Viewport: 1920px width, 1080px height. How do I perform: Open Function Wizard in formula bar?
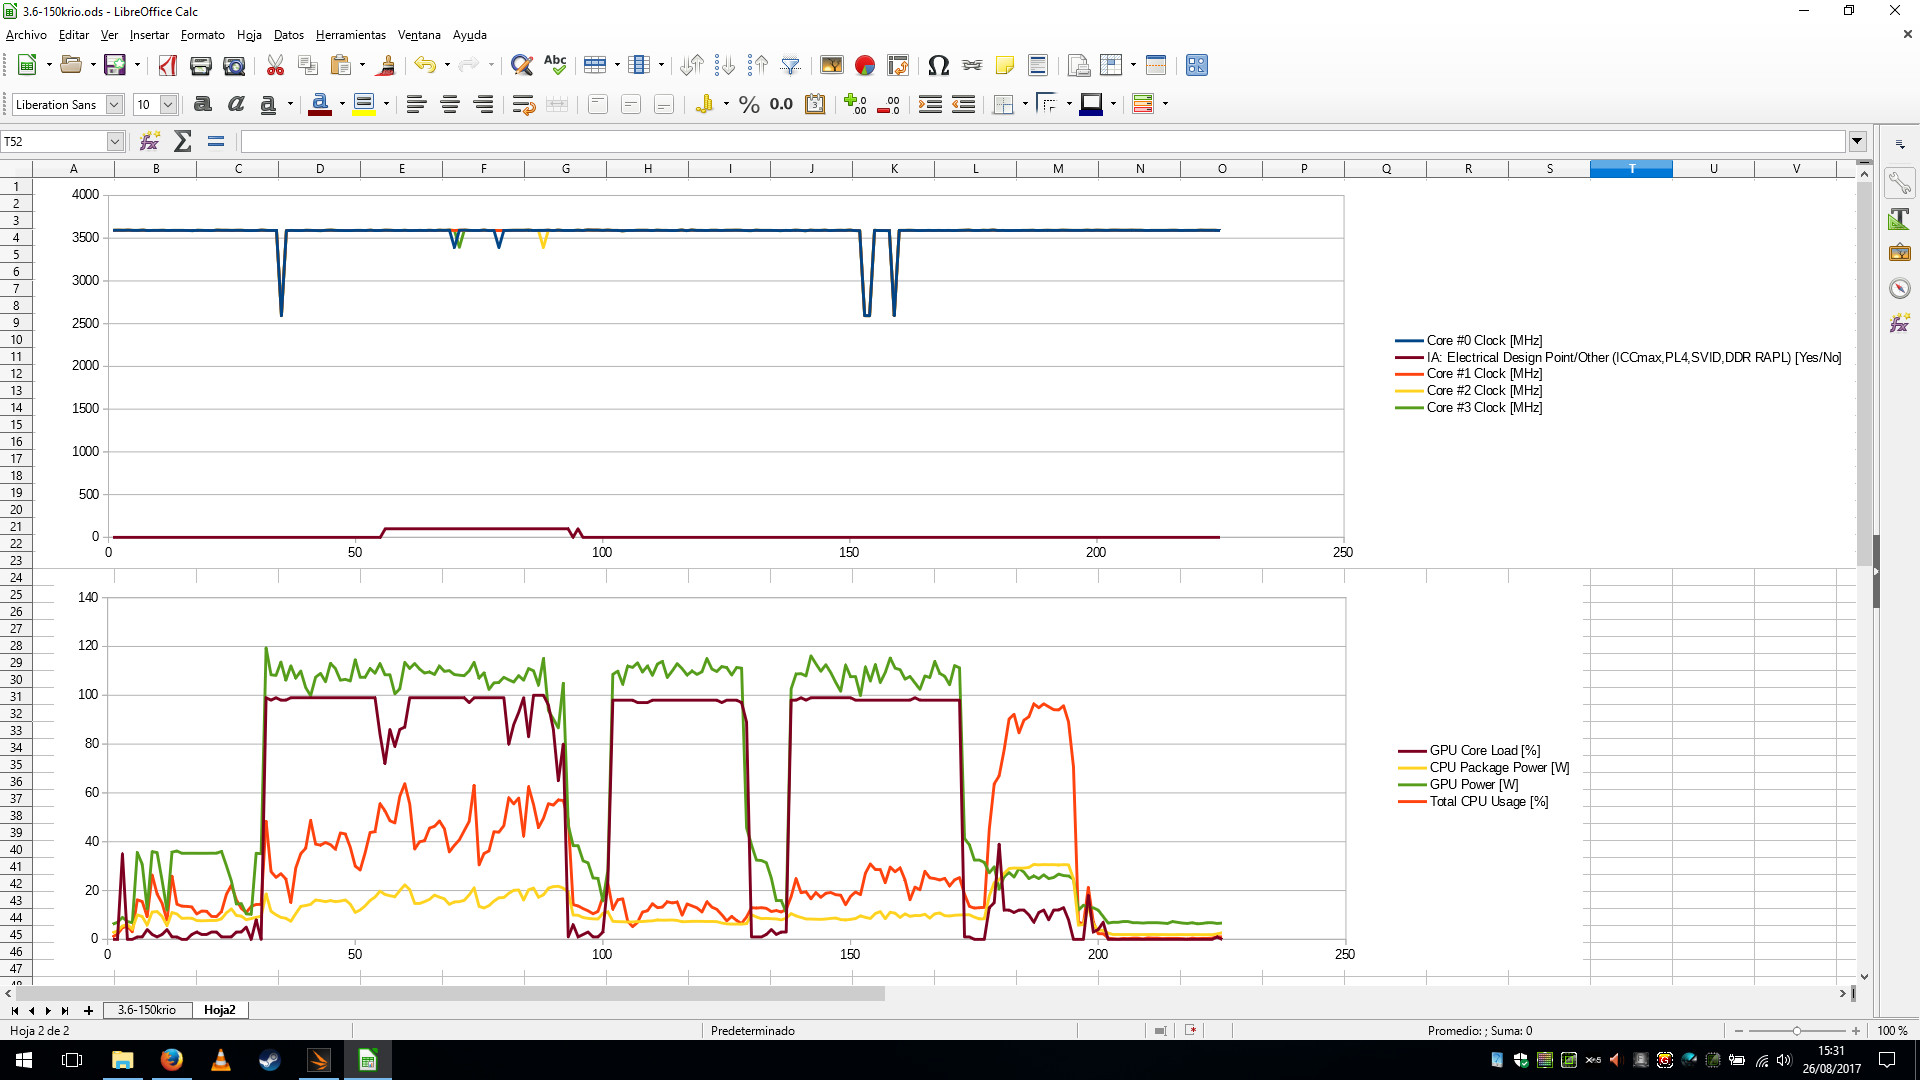pos(150,141)
